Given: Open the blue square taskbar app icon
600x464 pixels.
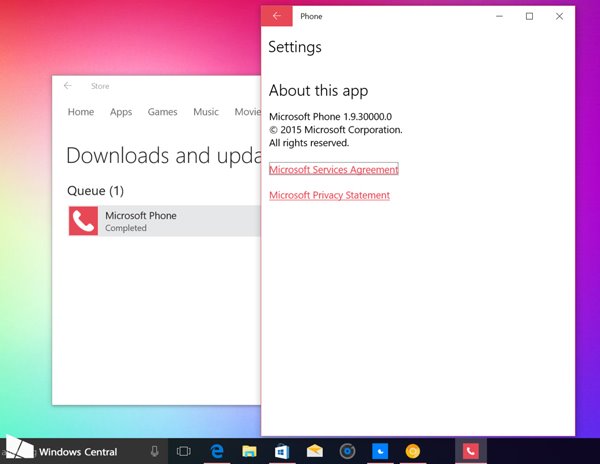Looking at the screenshot, I should pyautogui.click(x=380, y=451).
